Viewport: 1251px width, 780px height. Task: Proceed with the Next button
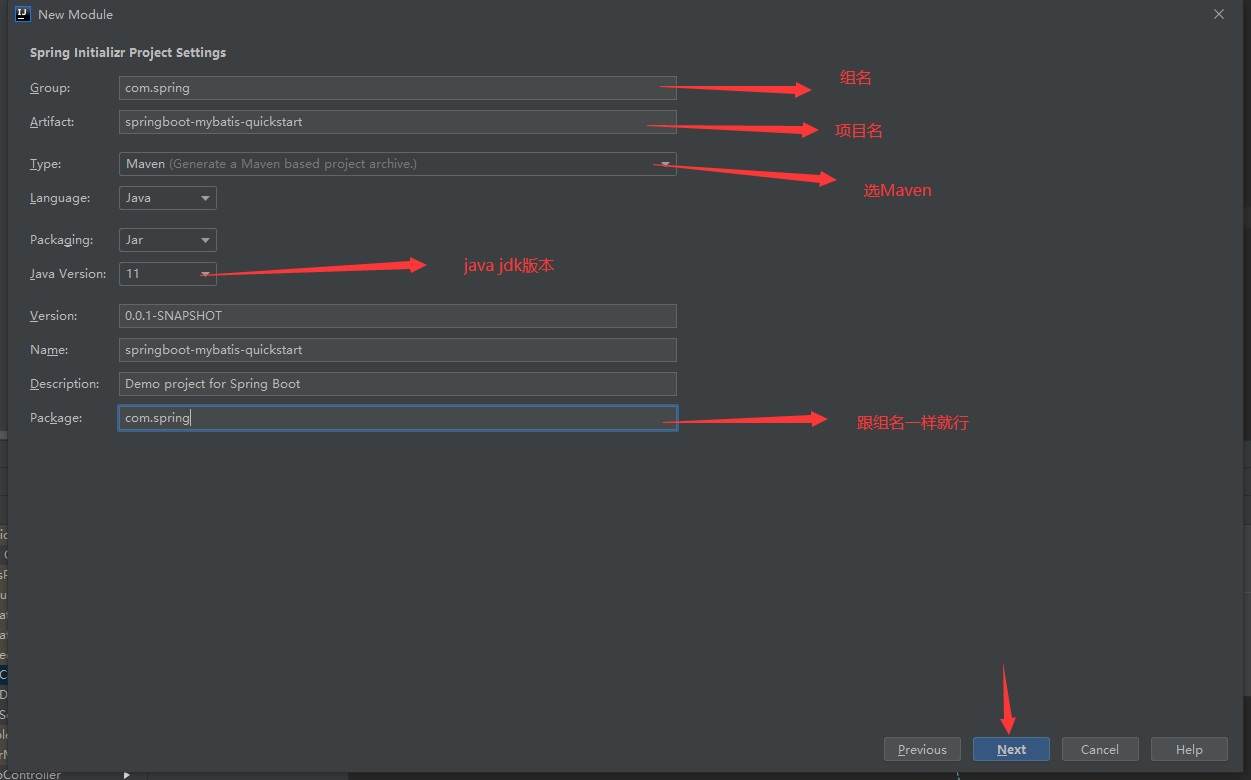1011,750
